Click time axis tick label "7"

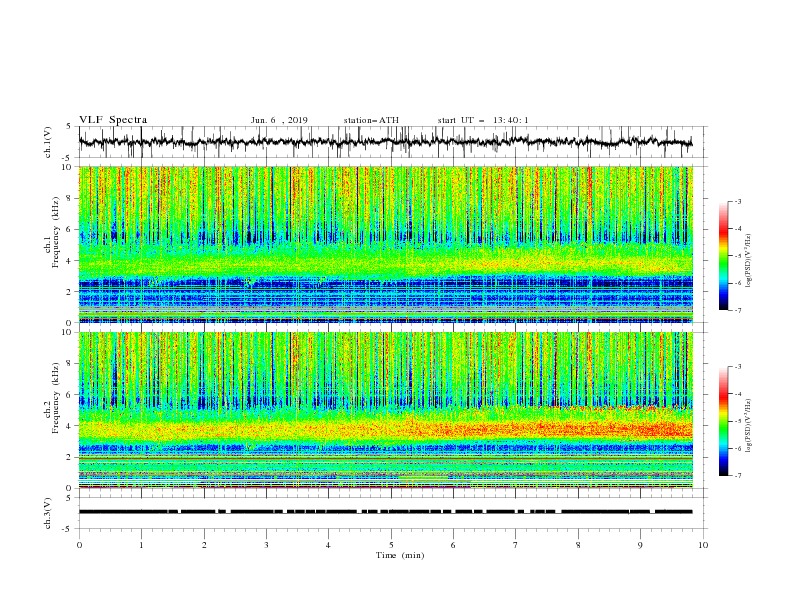(516, 545)
